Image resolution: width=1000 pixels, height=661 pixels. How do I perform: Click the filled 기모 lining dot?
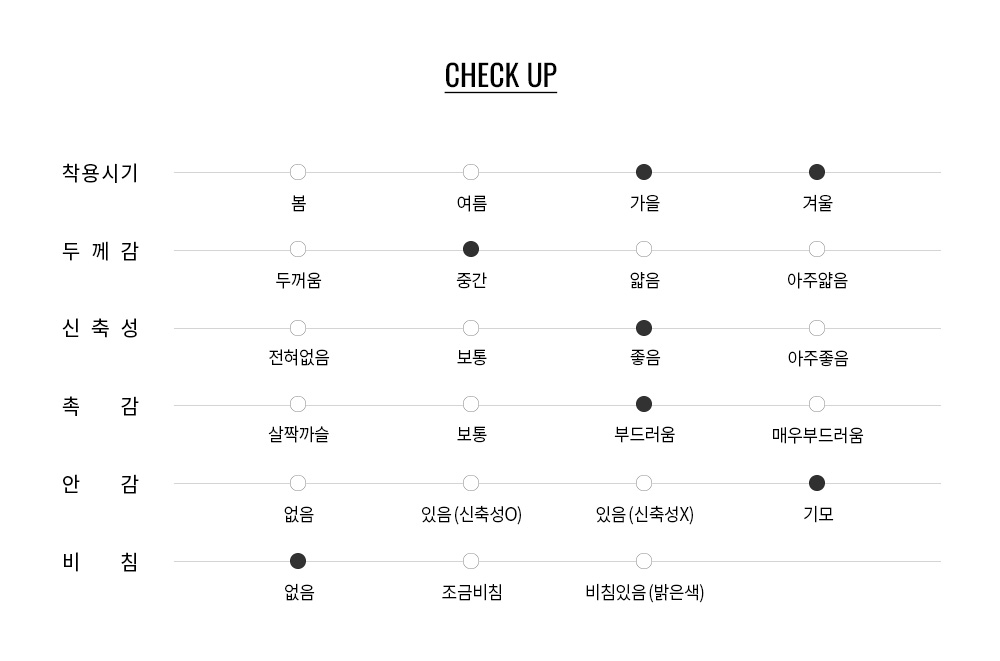pos(817,483)
